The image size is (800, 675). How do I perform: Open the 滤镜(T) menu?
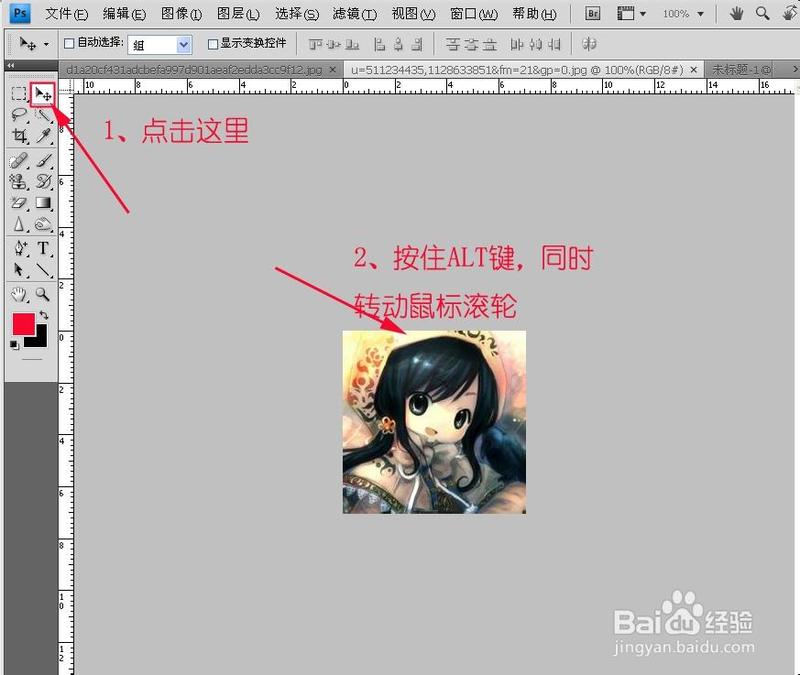pyautogui.click(x=355, y=14)
